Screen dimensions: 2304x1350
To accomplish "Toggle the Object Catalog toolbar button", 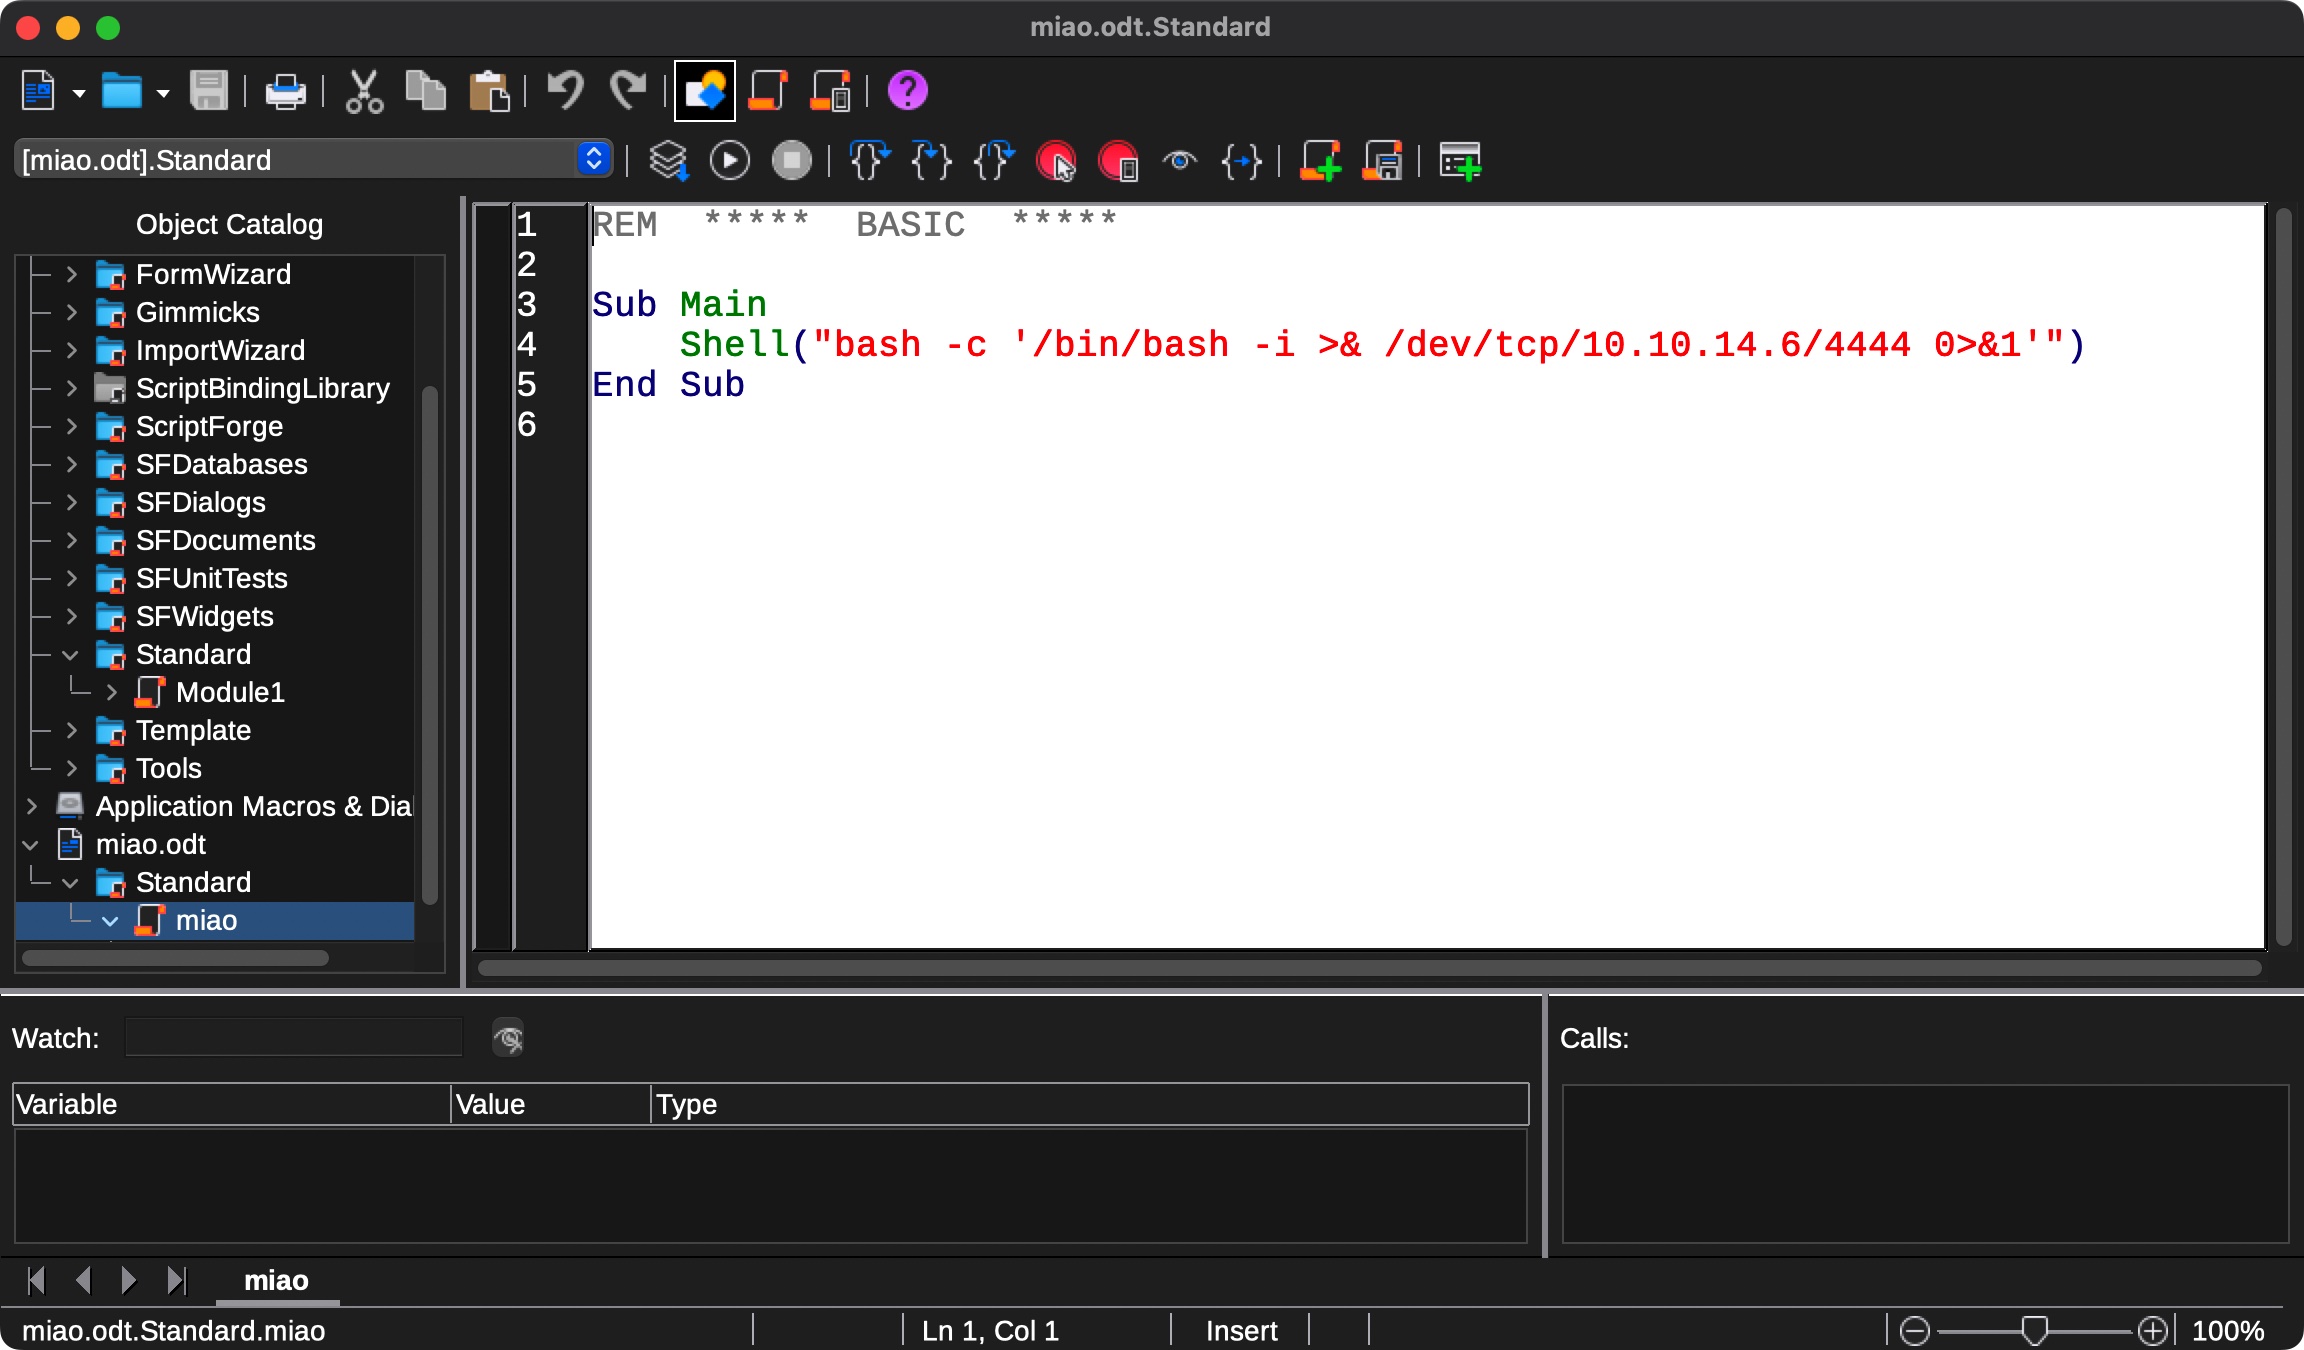I will [x=704, y=91].
